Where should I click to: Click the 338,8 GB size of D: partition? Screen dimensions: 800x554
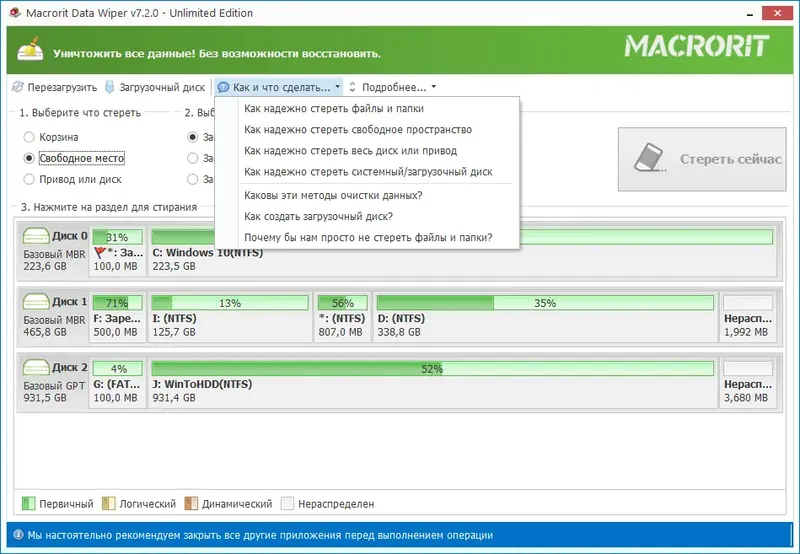coord(399,332)
